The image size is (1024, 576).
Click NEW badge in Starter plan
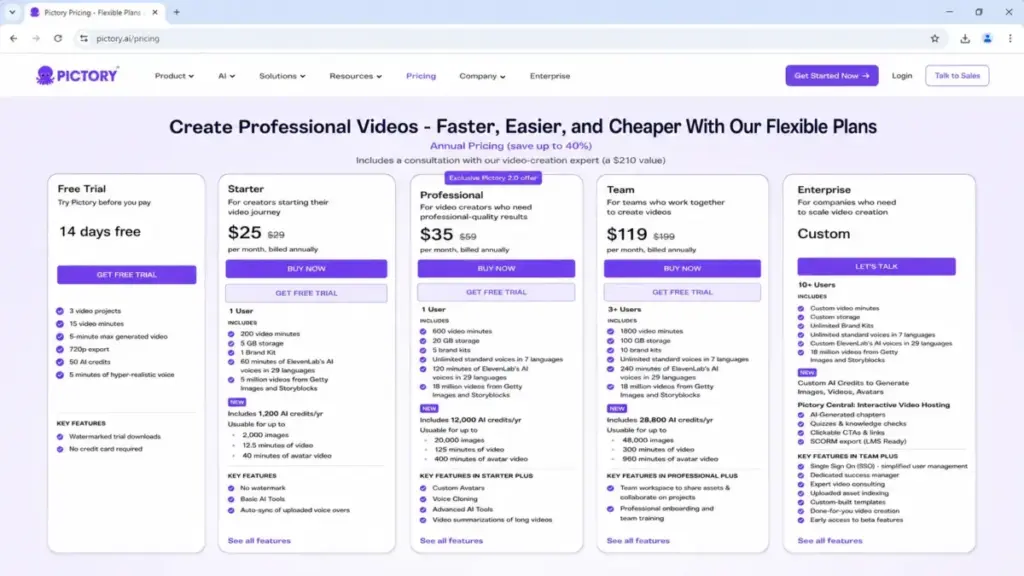[x=236, y=402]
